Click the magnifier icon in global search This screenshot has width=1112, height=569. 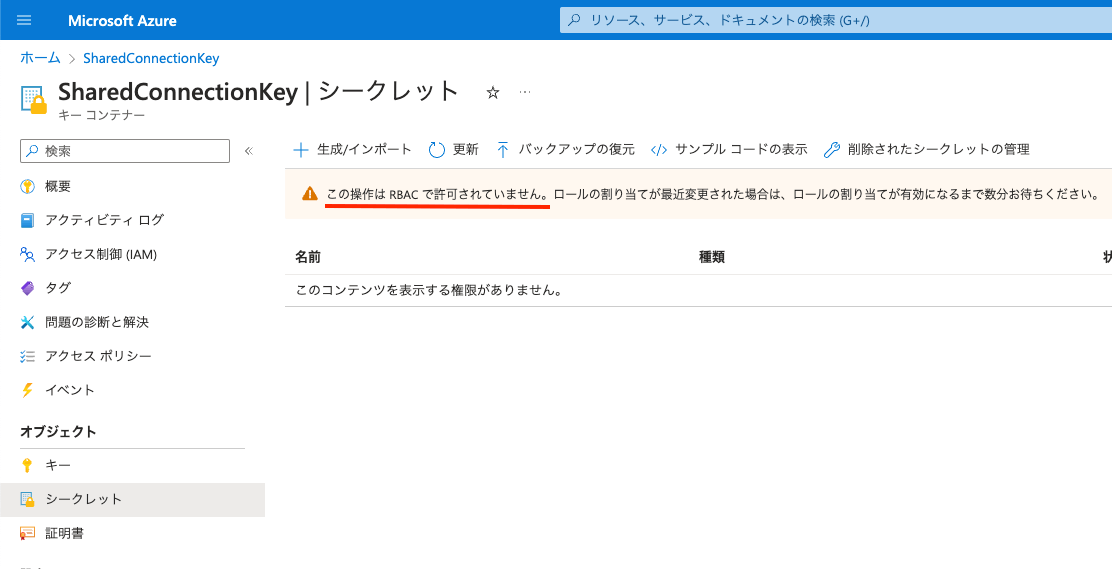point(575,20)
